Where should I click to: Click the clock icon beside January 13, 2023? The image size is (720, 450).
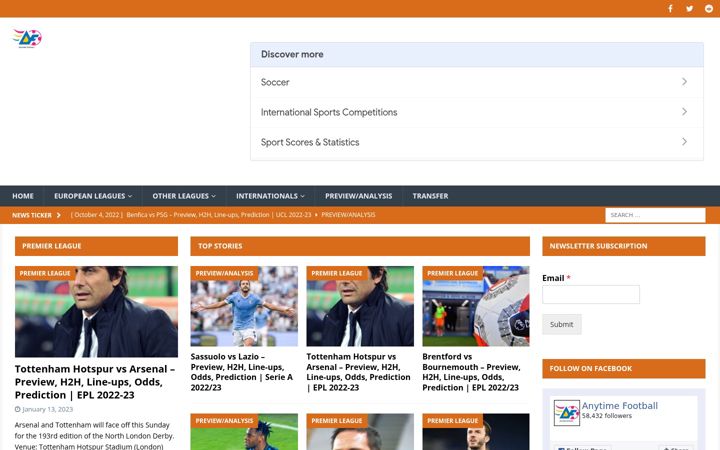click(x=17, y=409)
